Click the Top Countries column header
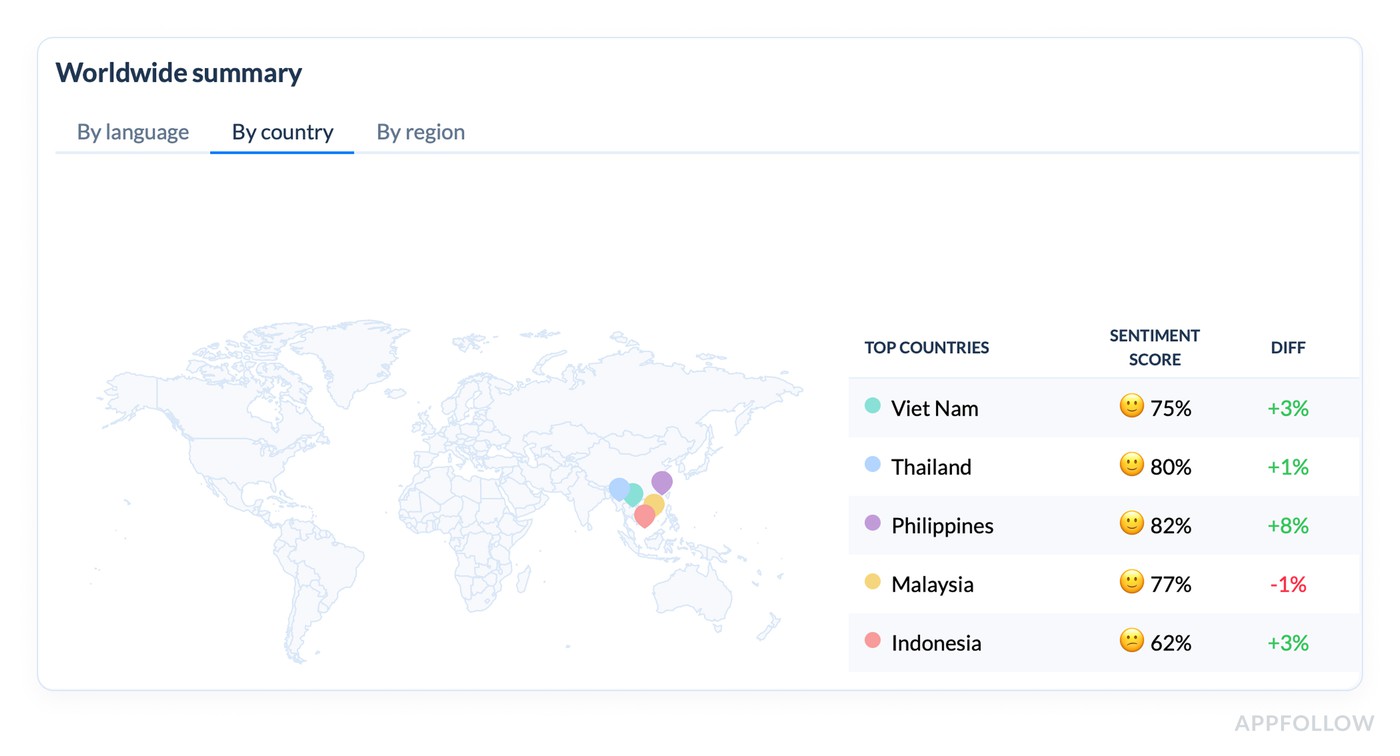This screenshot has height=756, width=1400. tap(926, 347)
